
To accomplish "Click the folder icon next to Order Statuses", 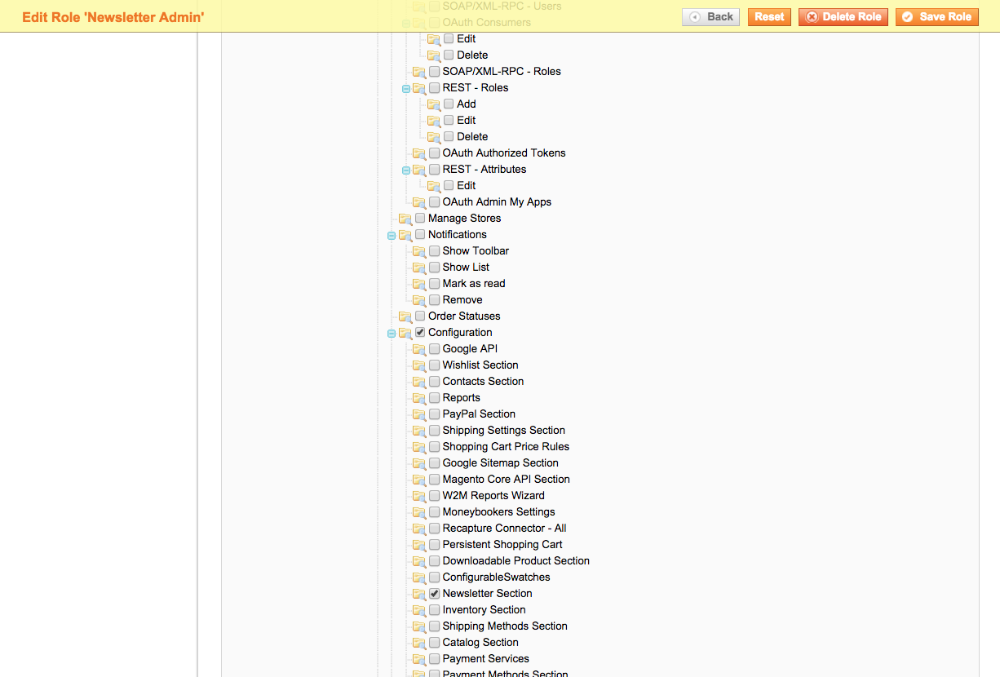I will [405, 317].
